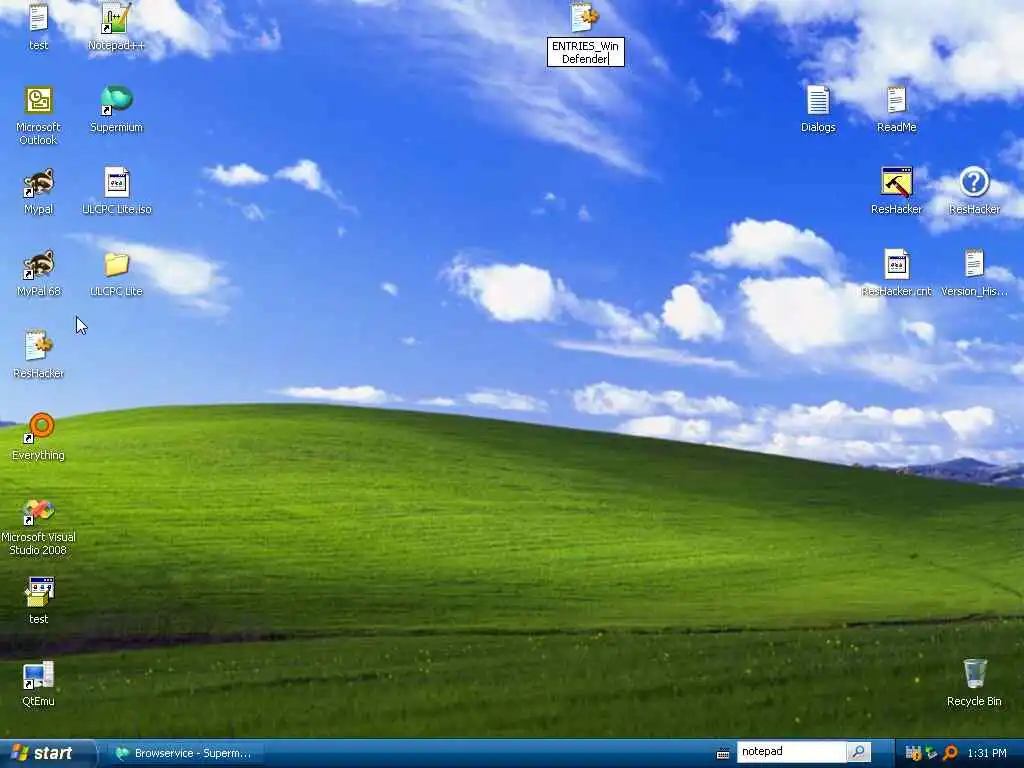Open the on-screen keyboard taskbar icon
1024x768 pixels.
723,754
